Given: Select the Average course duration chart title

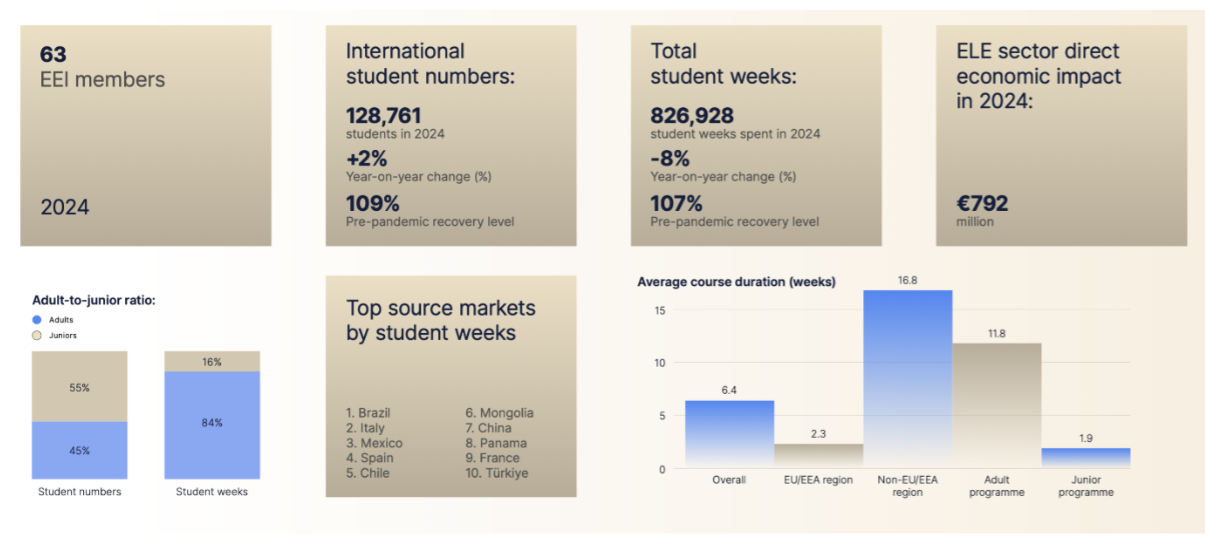Looking at the screenshot, I should pos(736,282).
